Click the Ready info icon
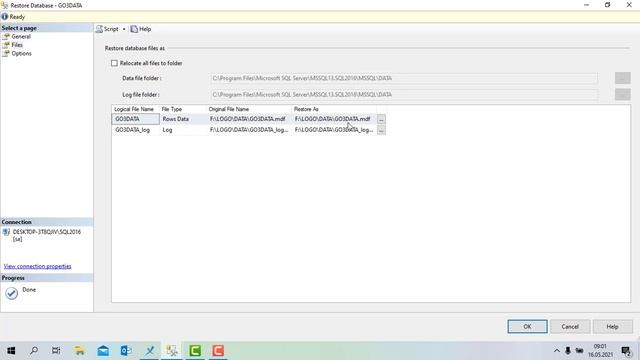Viewport: 640px width, 360px height. 4,17
